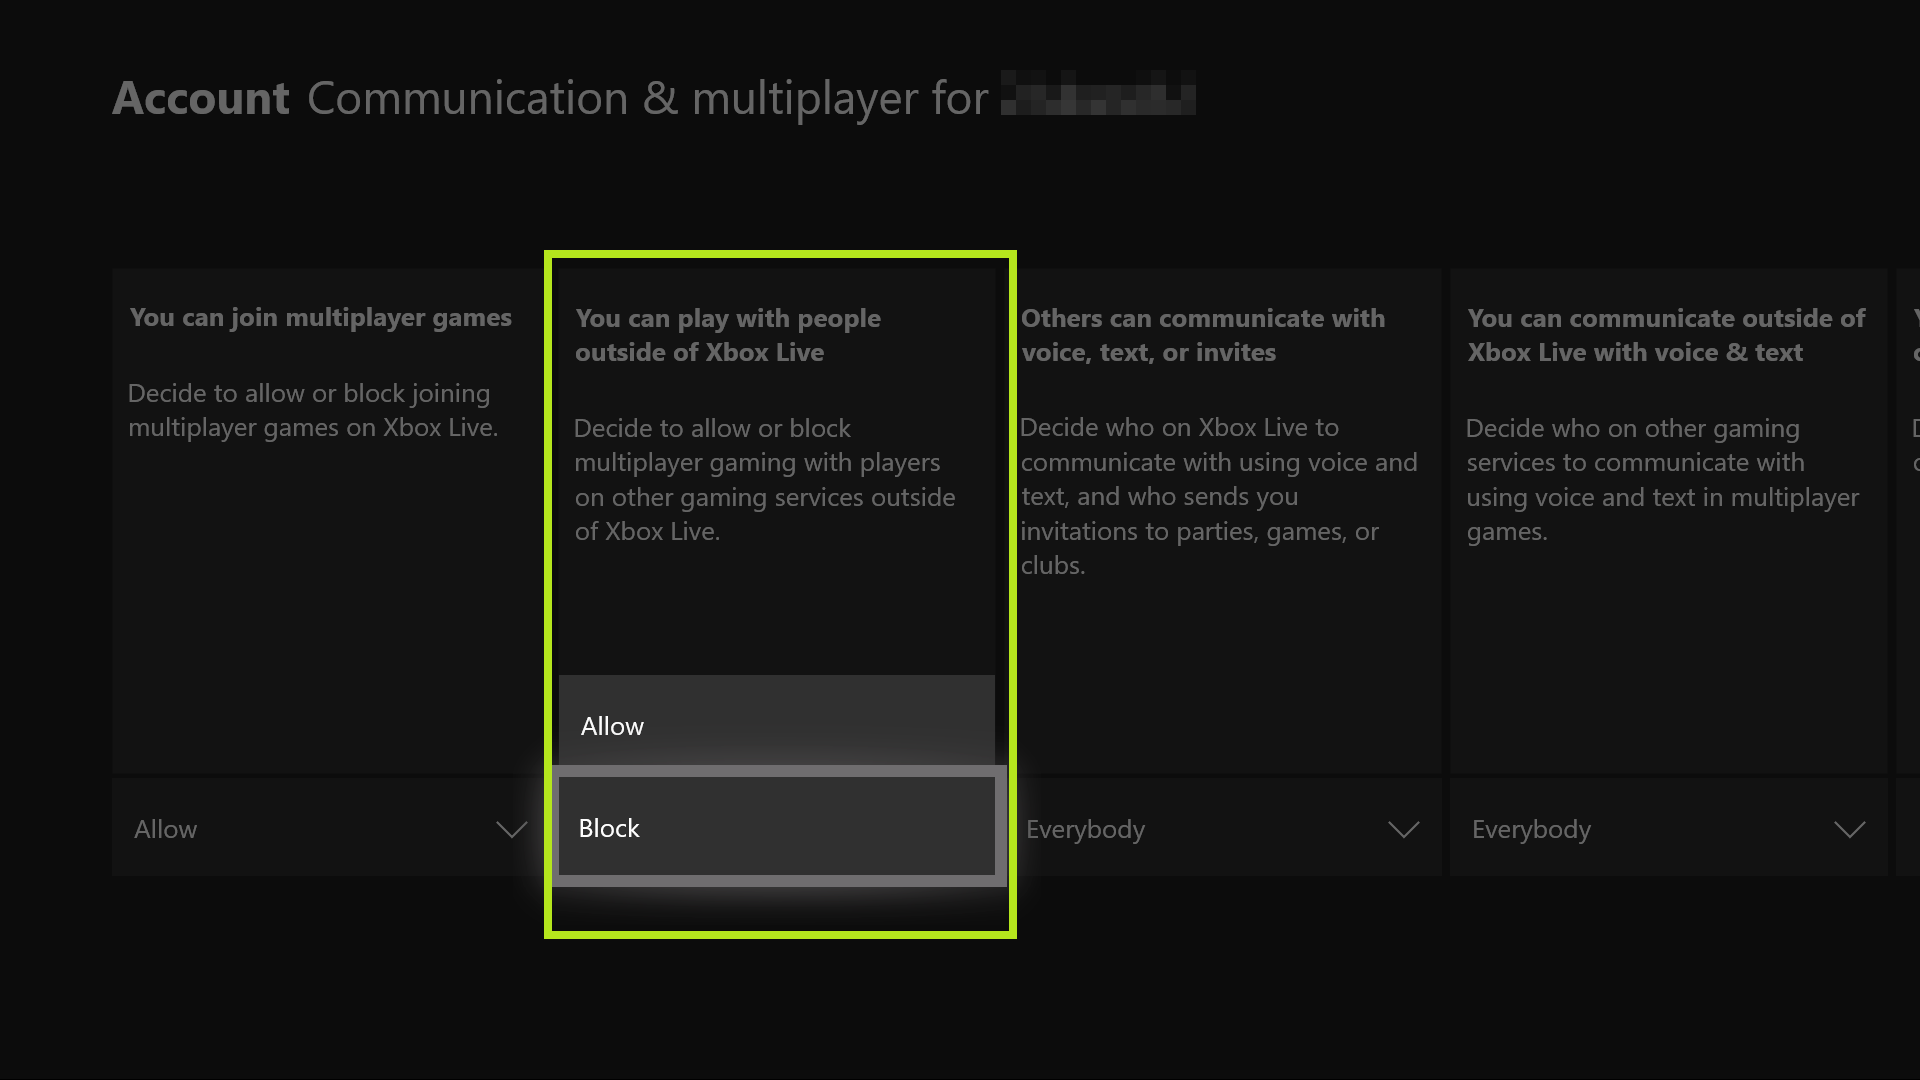
Task: Click 'You can join multiplayer games' heading
Action: pos(320,317)
